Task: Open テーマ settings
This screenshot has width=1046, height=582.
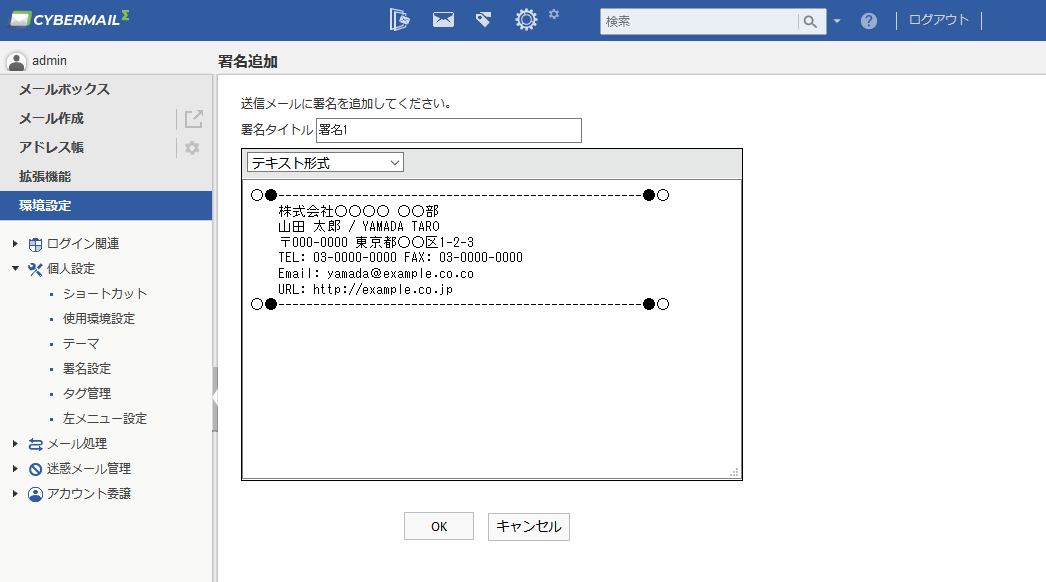Action: 81,344
